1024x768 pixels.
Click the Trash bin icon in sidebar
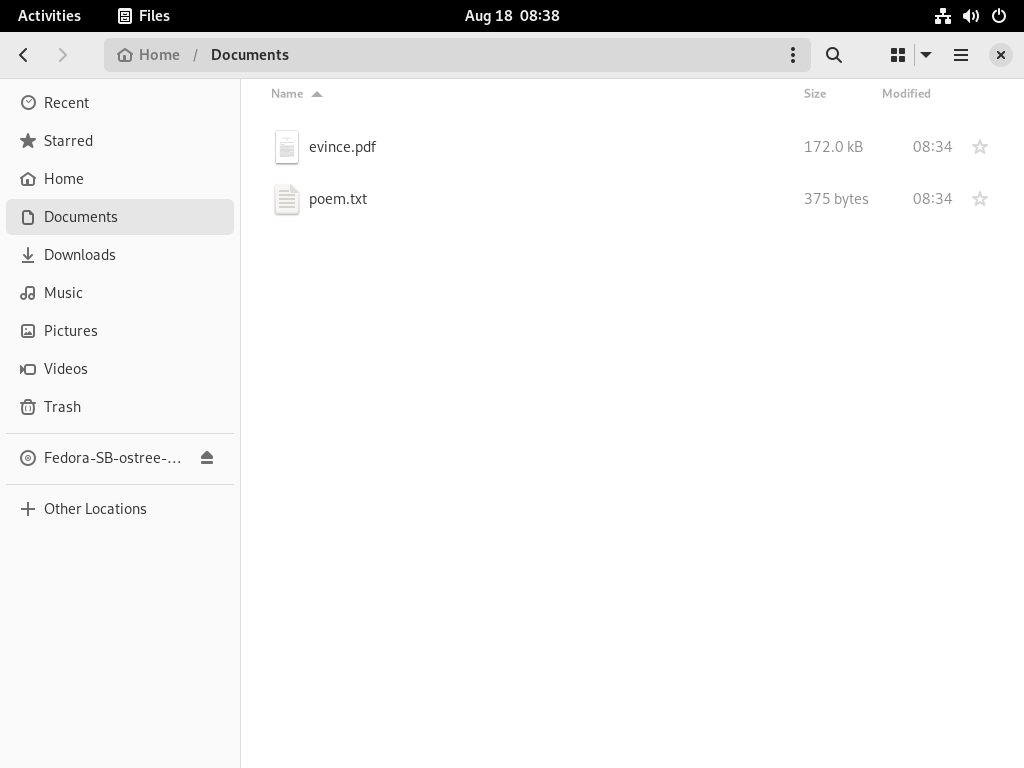pos(28,407)
